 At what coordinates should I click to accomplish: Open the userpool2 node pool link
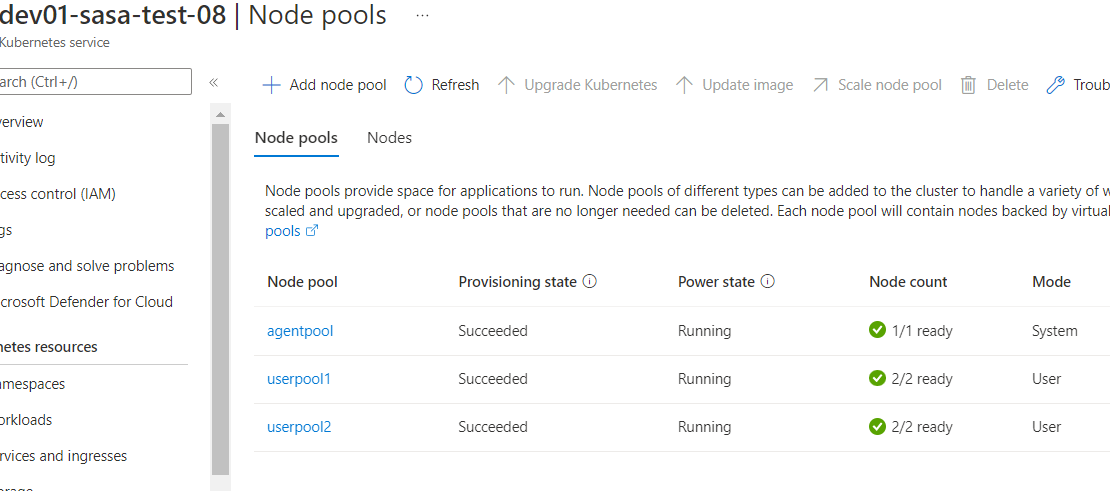pos(299,427)
